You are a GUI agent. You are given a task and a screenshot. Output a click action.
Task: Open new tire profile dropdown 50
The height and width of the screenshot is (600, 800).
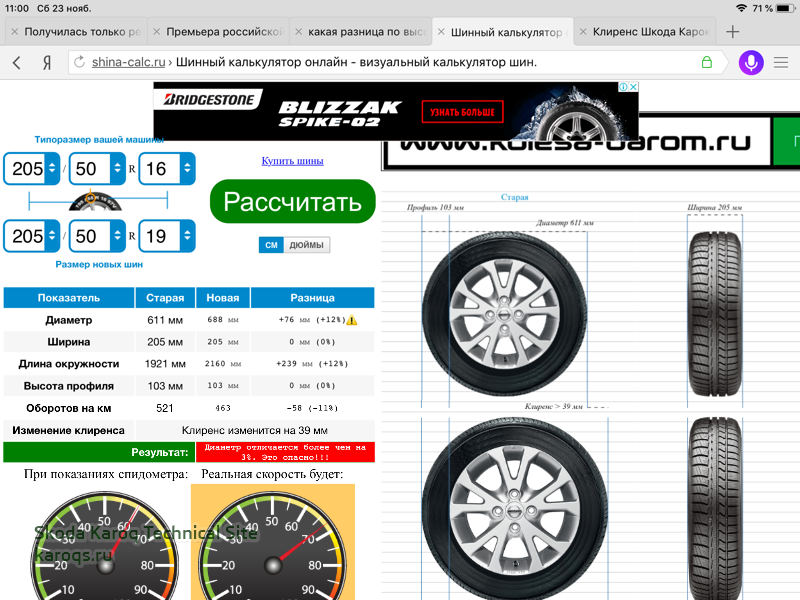coord(97,236)
